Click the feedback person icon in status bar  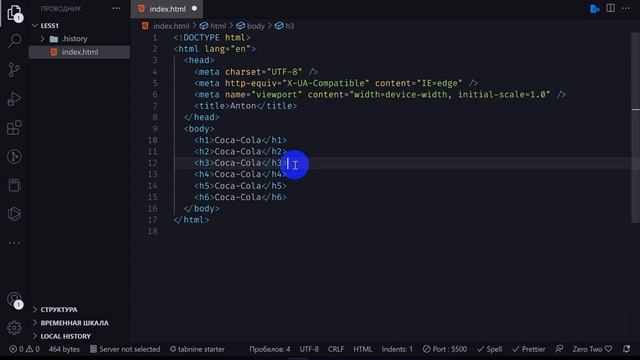pyautogui.click(x=559, y=349)
